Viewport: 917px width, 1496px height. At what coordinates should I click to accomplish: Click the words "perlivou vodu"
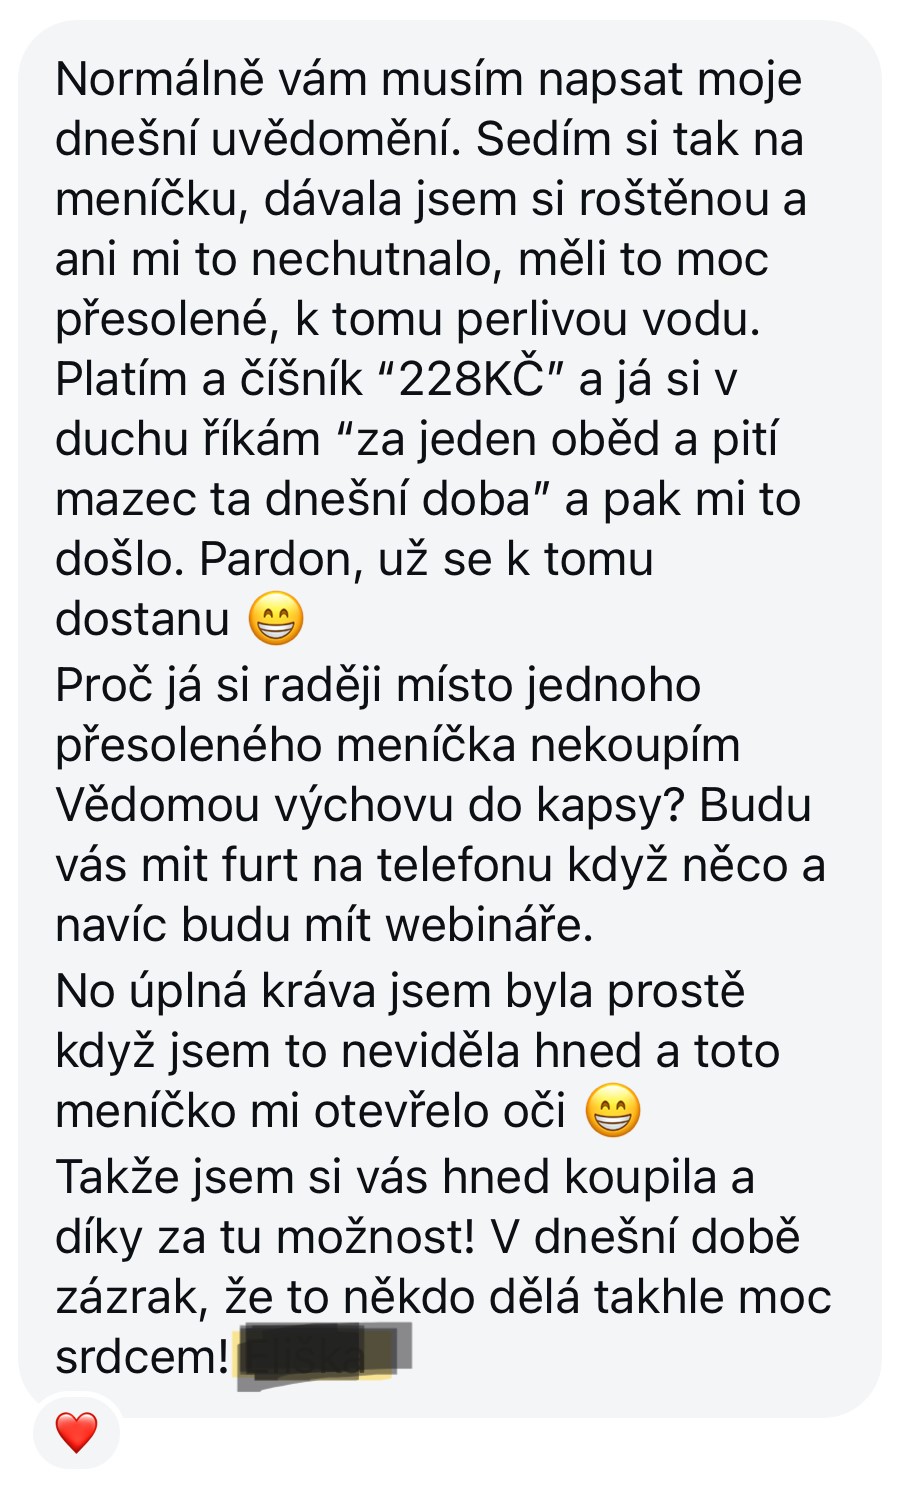(x=608, y=320)
